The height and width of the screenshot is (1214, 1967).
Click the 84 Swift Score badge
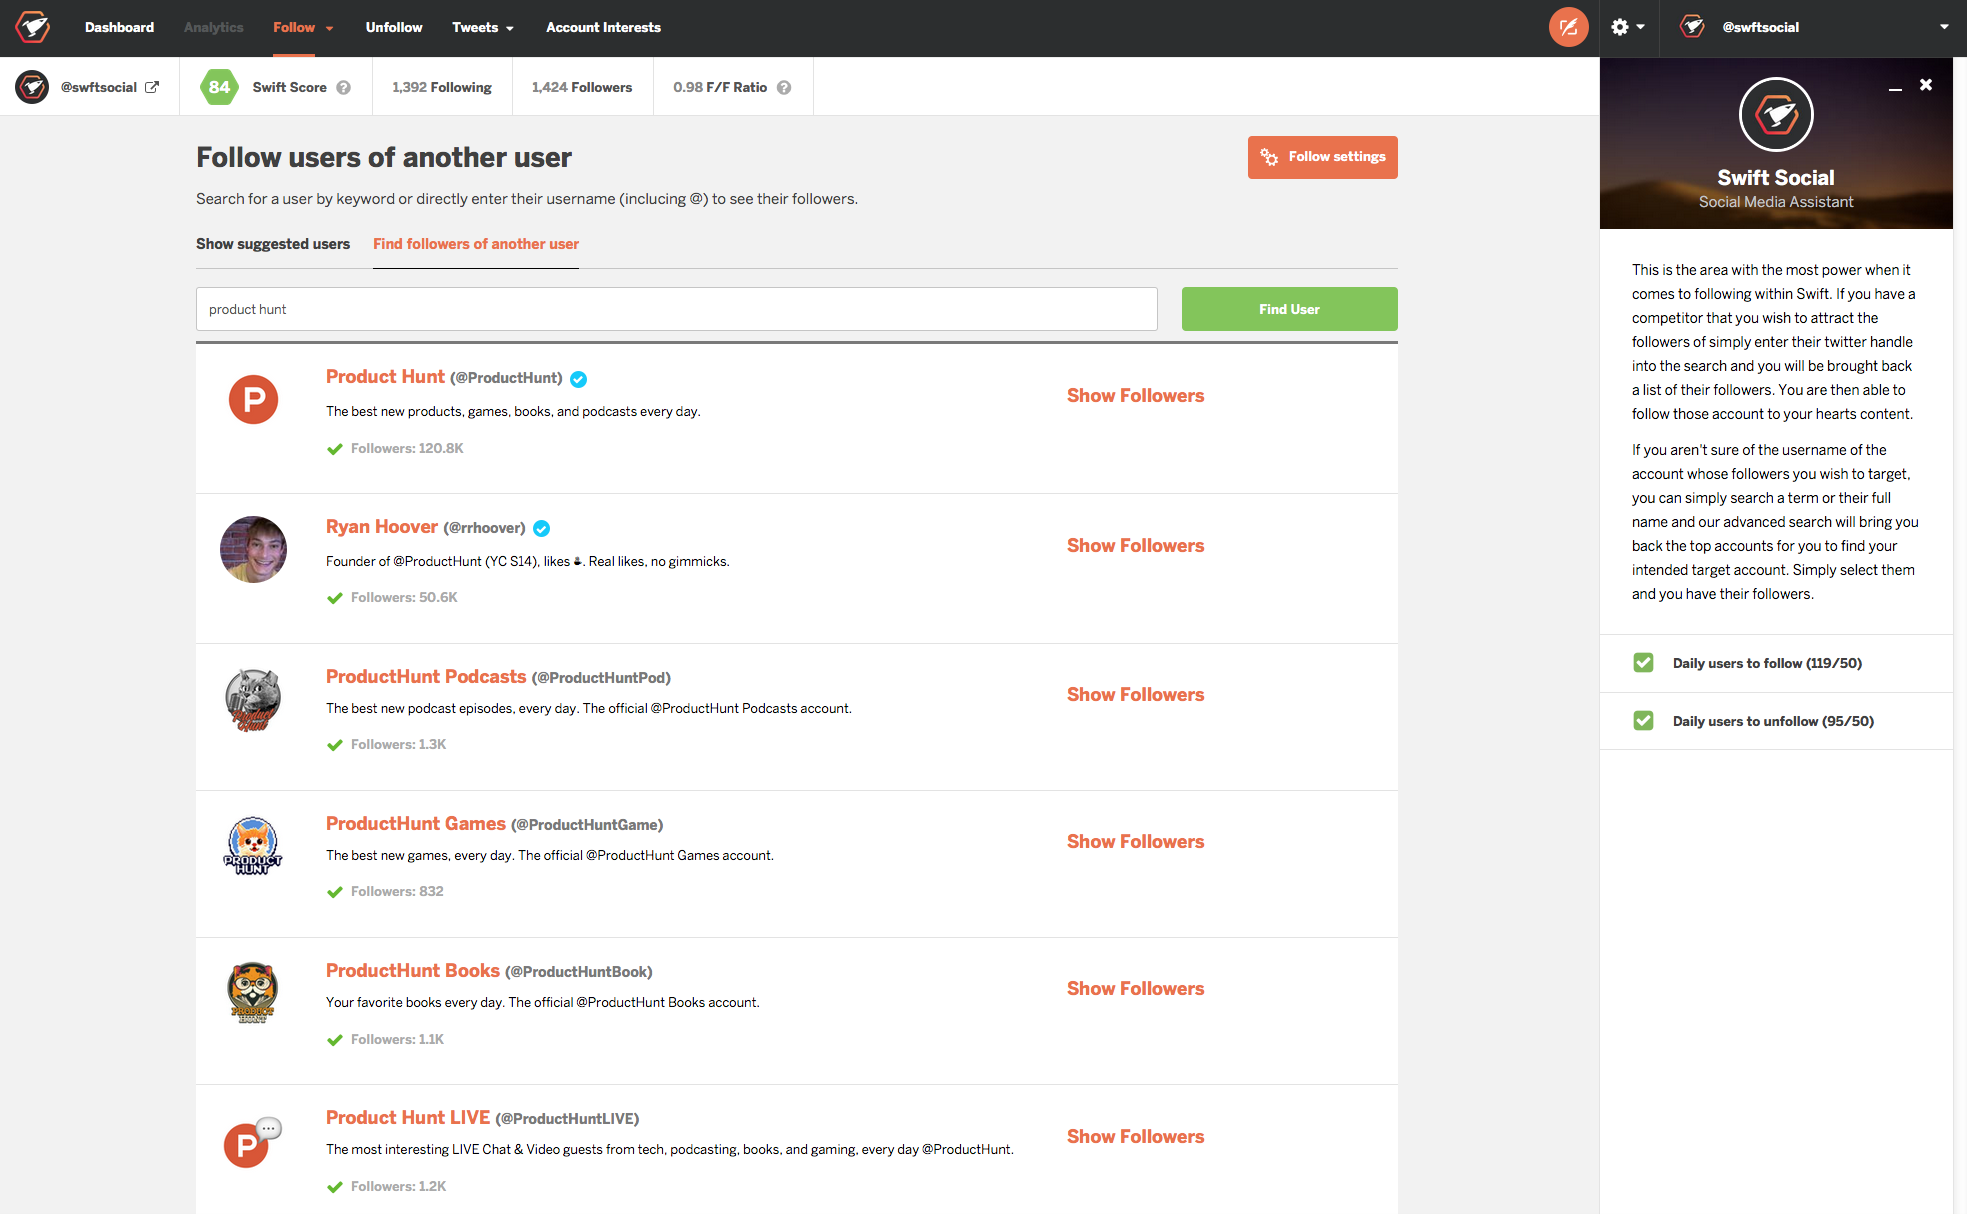point(219,87)
